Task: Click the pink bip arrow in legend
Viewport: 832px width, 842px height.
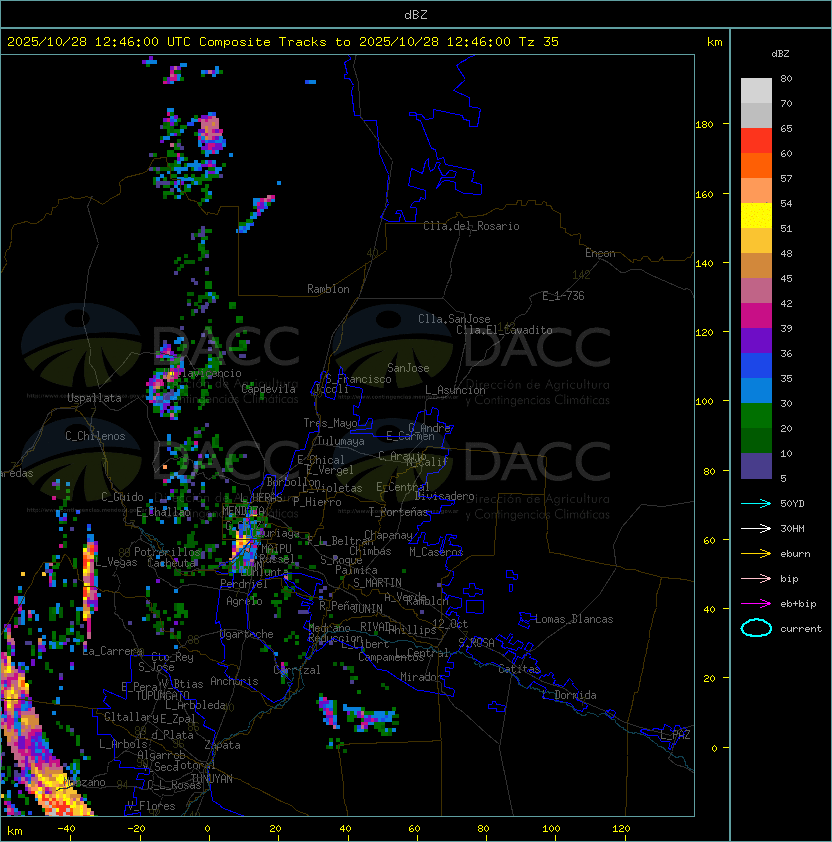Action: click(x=756, y=578)
